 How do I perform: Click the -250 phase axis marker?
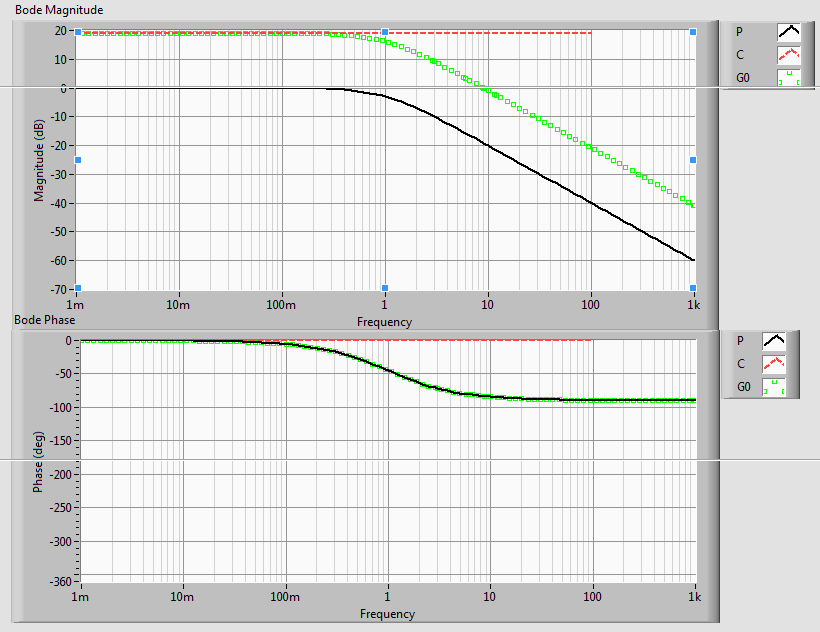61,508
